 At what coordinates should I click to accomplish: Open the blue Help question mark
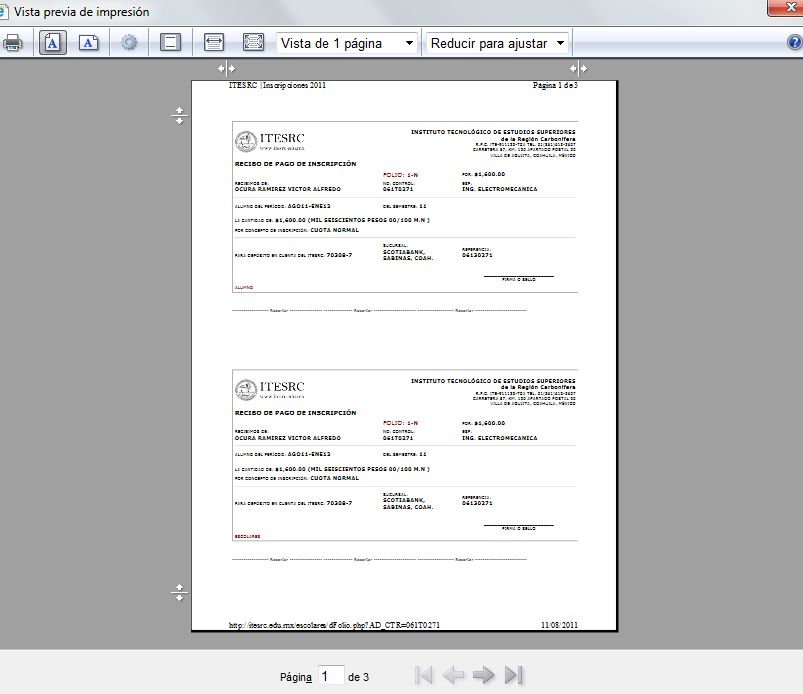[x=794, y=43]
